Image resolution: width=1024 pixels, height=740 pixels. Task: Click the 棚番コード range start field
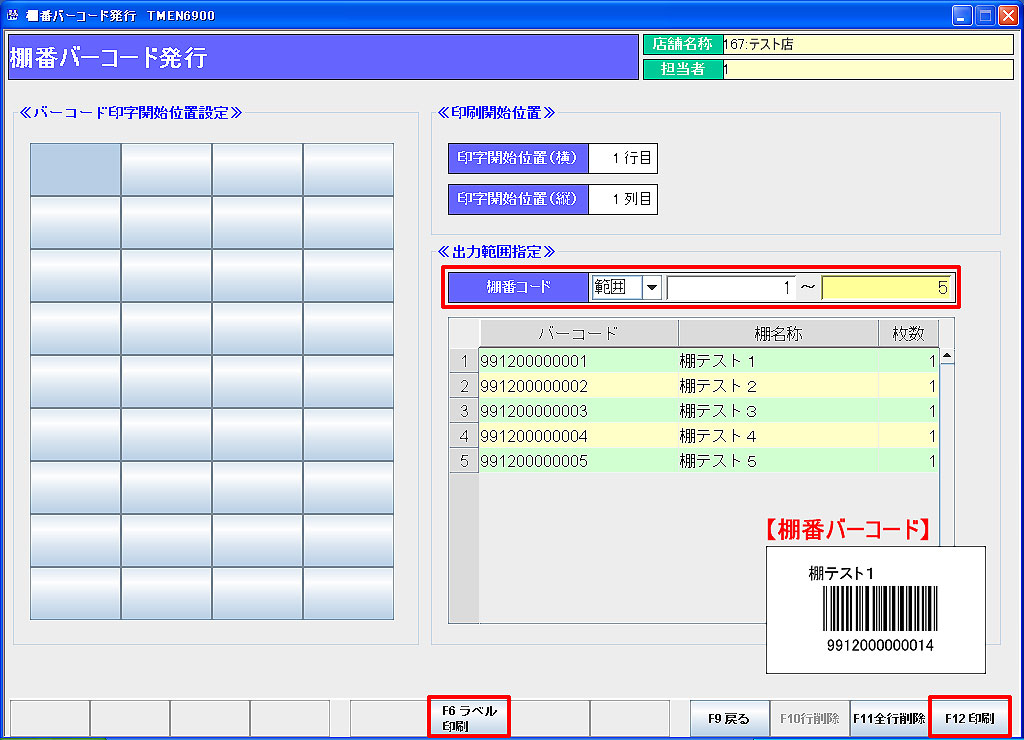(x=731, y=288)
